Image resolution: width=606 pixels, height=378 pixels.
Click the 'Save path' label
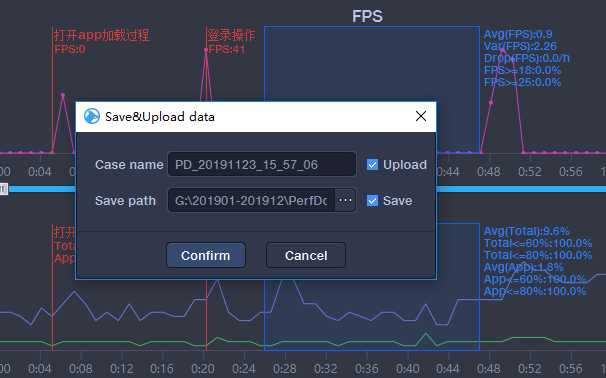click(x=125, y=201)
